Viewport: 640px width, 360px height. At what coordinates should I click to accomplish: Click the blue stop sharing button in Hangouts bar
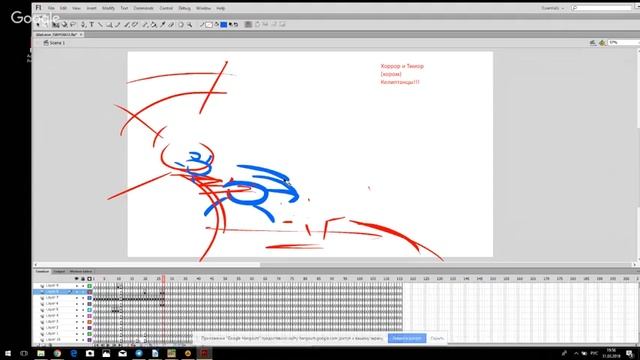tap(407, 338)
